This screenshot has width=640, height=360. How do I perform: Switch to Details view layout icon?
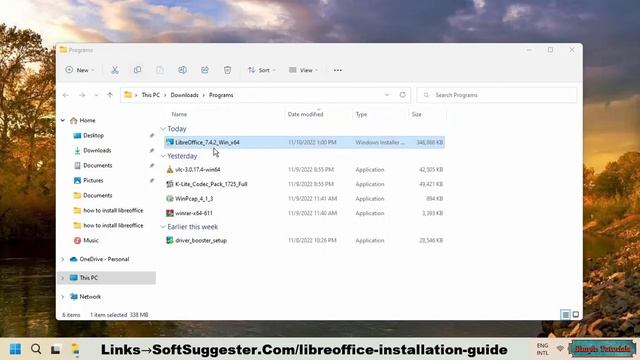click(566, 314)
